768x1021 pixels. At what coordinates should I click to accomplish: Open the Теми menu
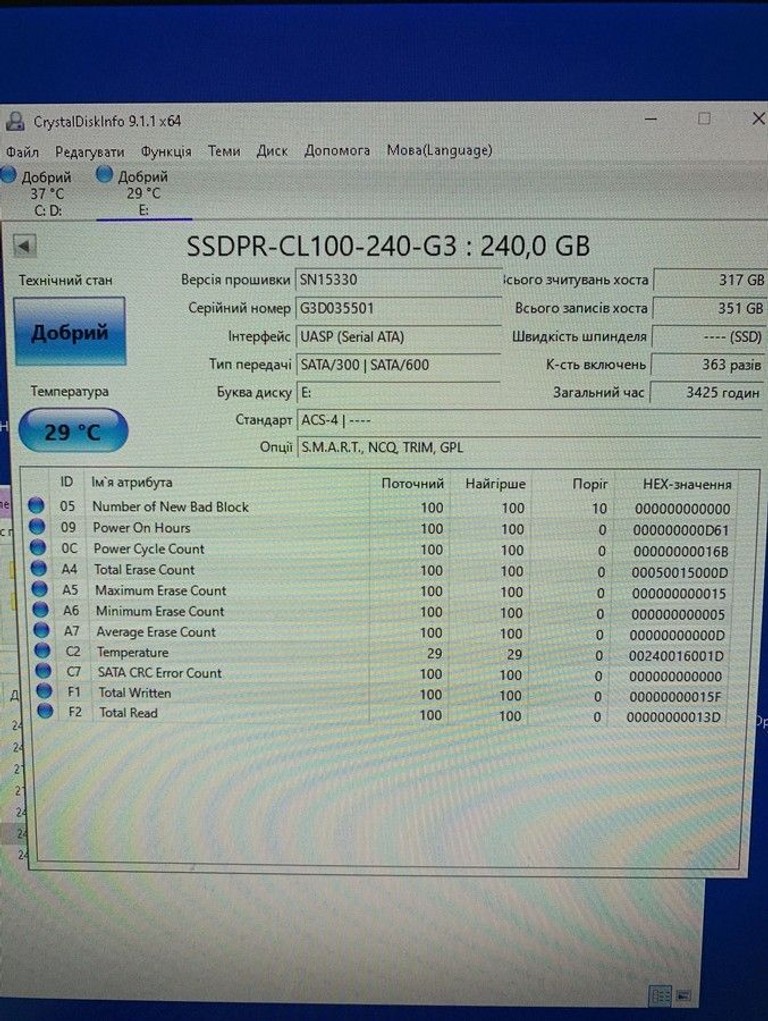click(x=224, y=151)
